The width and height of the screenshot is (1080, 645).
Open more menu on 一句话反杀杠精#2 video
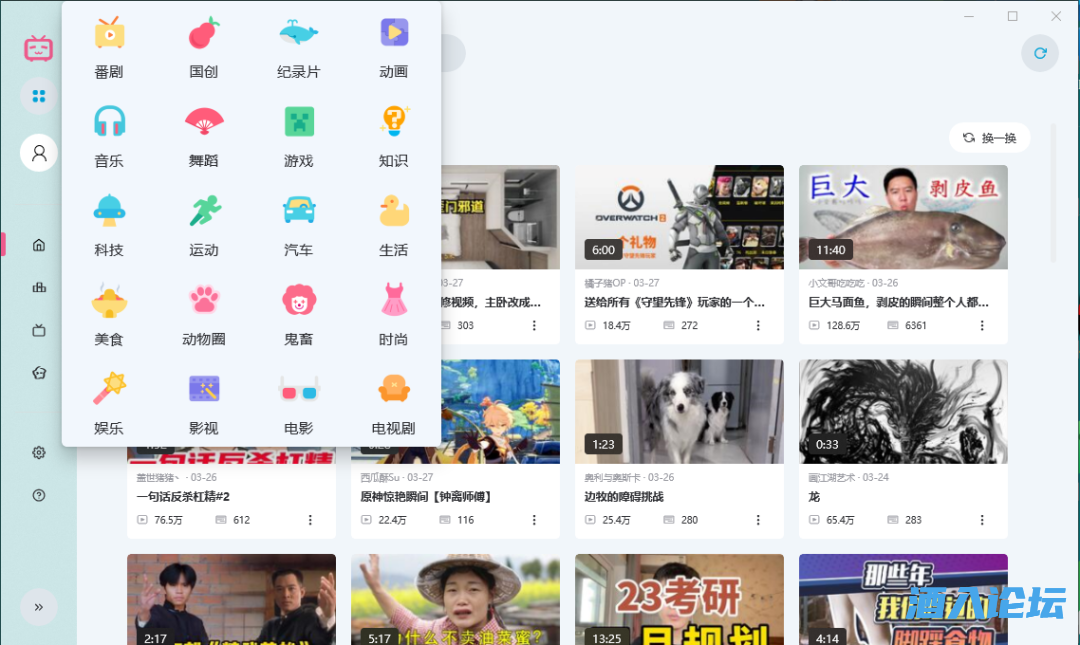click(309, 520)
